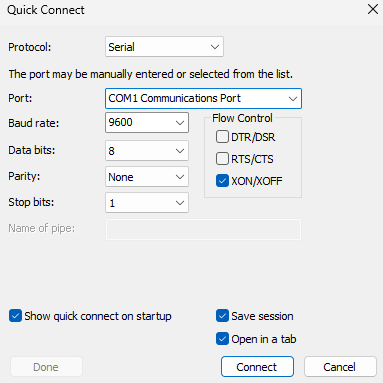Viewport: 383px width, 383px height.
Task: Click the greyed-out Done button
Action: pyautogui.click(x=46, y=367)
